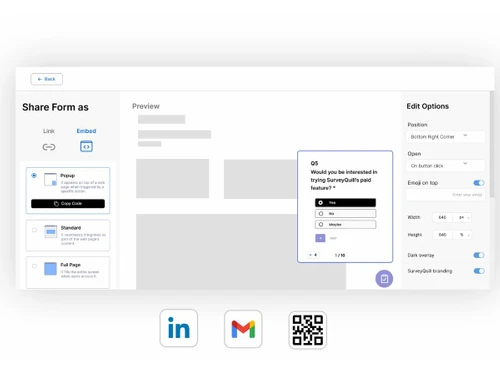The height and width of the screenshot is (375, 500).
Task: Toggle the Dark overlay switch
Action: coord(479,255)
